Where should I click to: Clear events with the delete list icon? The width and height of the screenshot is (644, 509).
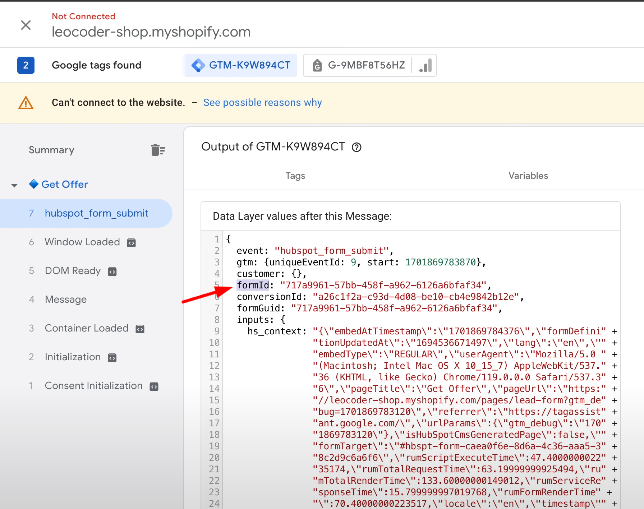click(x=158, y=150)
